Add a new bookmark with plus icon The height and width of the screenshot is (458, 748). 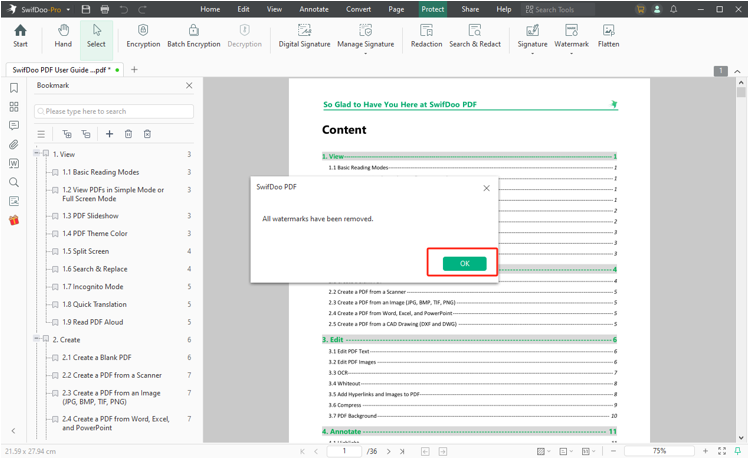[x=109, y=134]
